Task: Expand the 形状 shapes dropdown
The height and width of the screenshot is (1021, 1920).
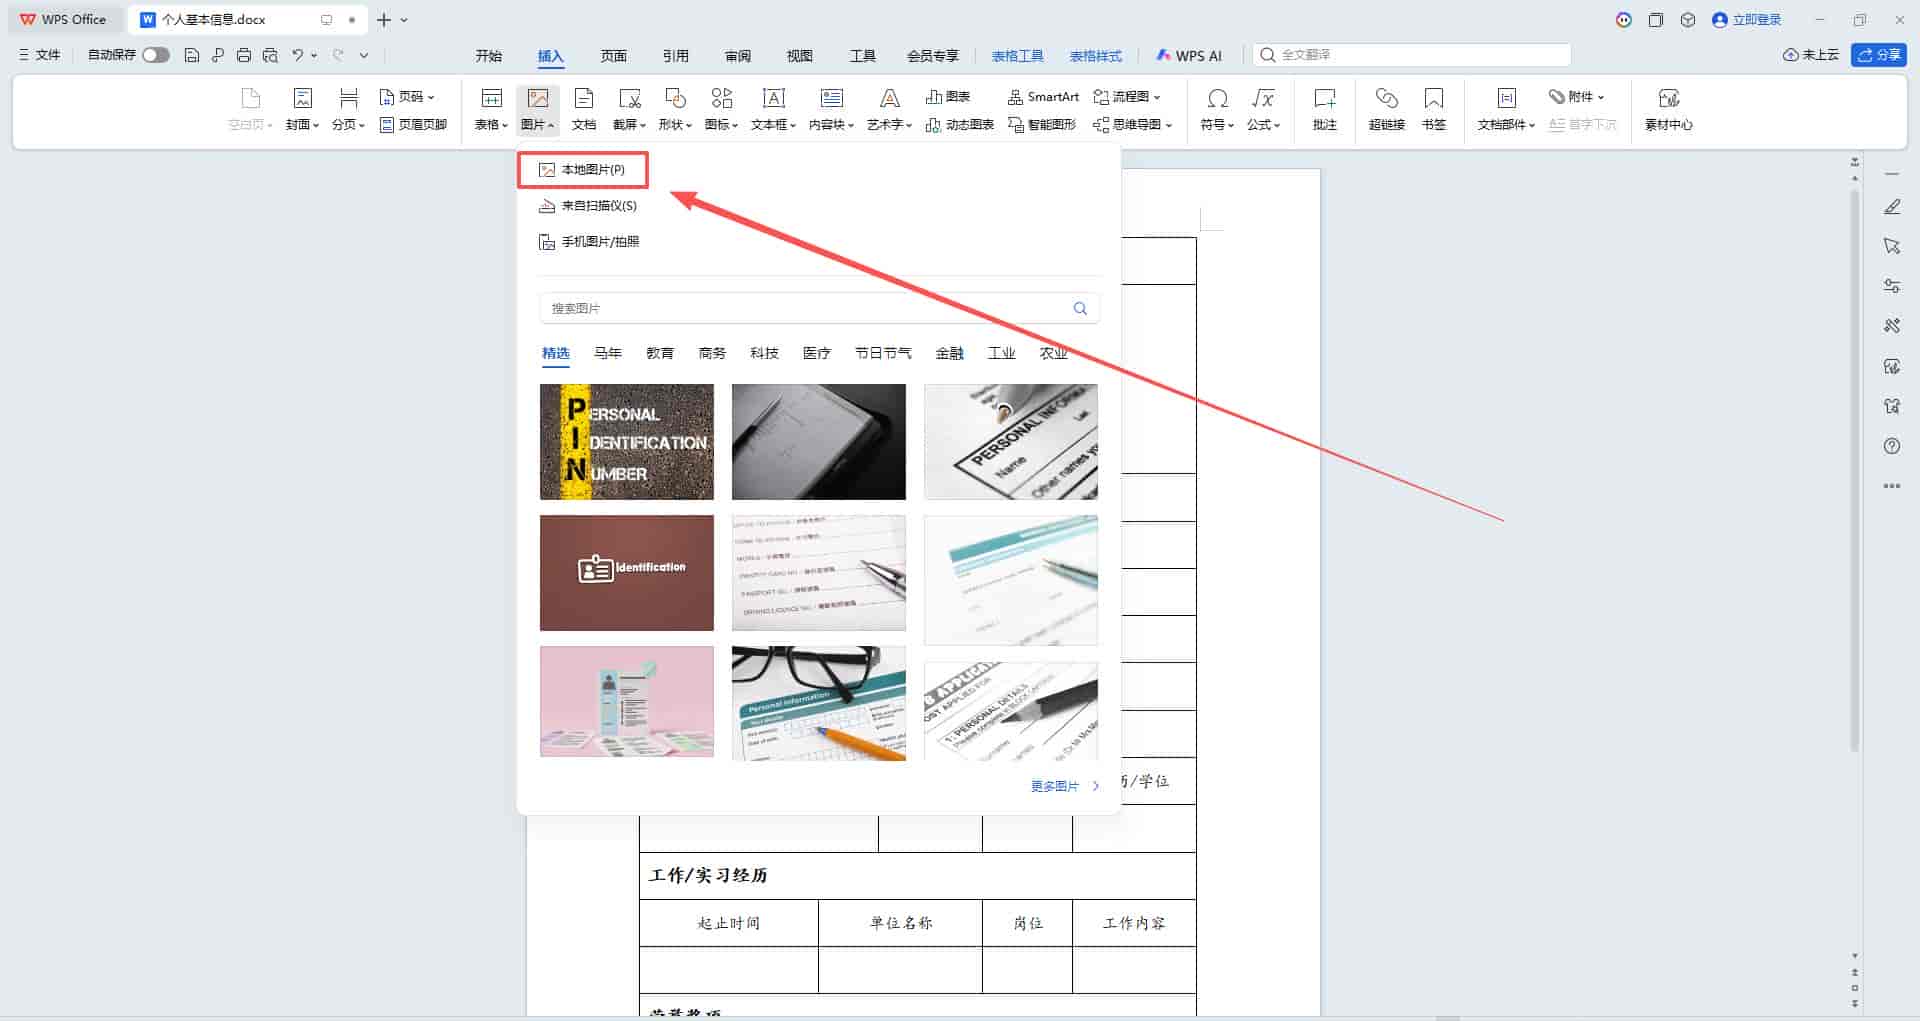Action: pos(675,109)
